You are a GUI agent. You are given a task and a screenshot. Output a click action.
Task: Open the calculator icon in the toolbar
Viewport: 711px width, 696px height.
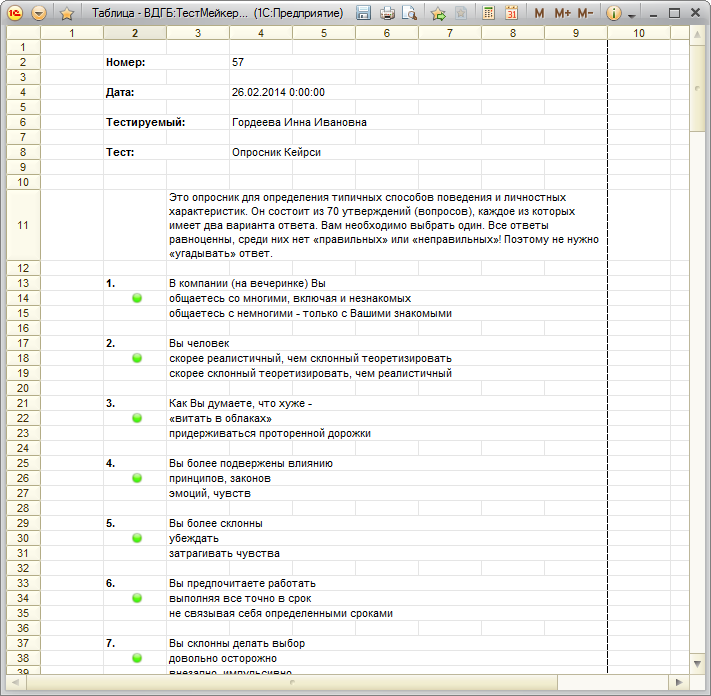pos(488,13)
